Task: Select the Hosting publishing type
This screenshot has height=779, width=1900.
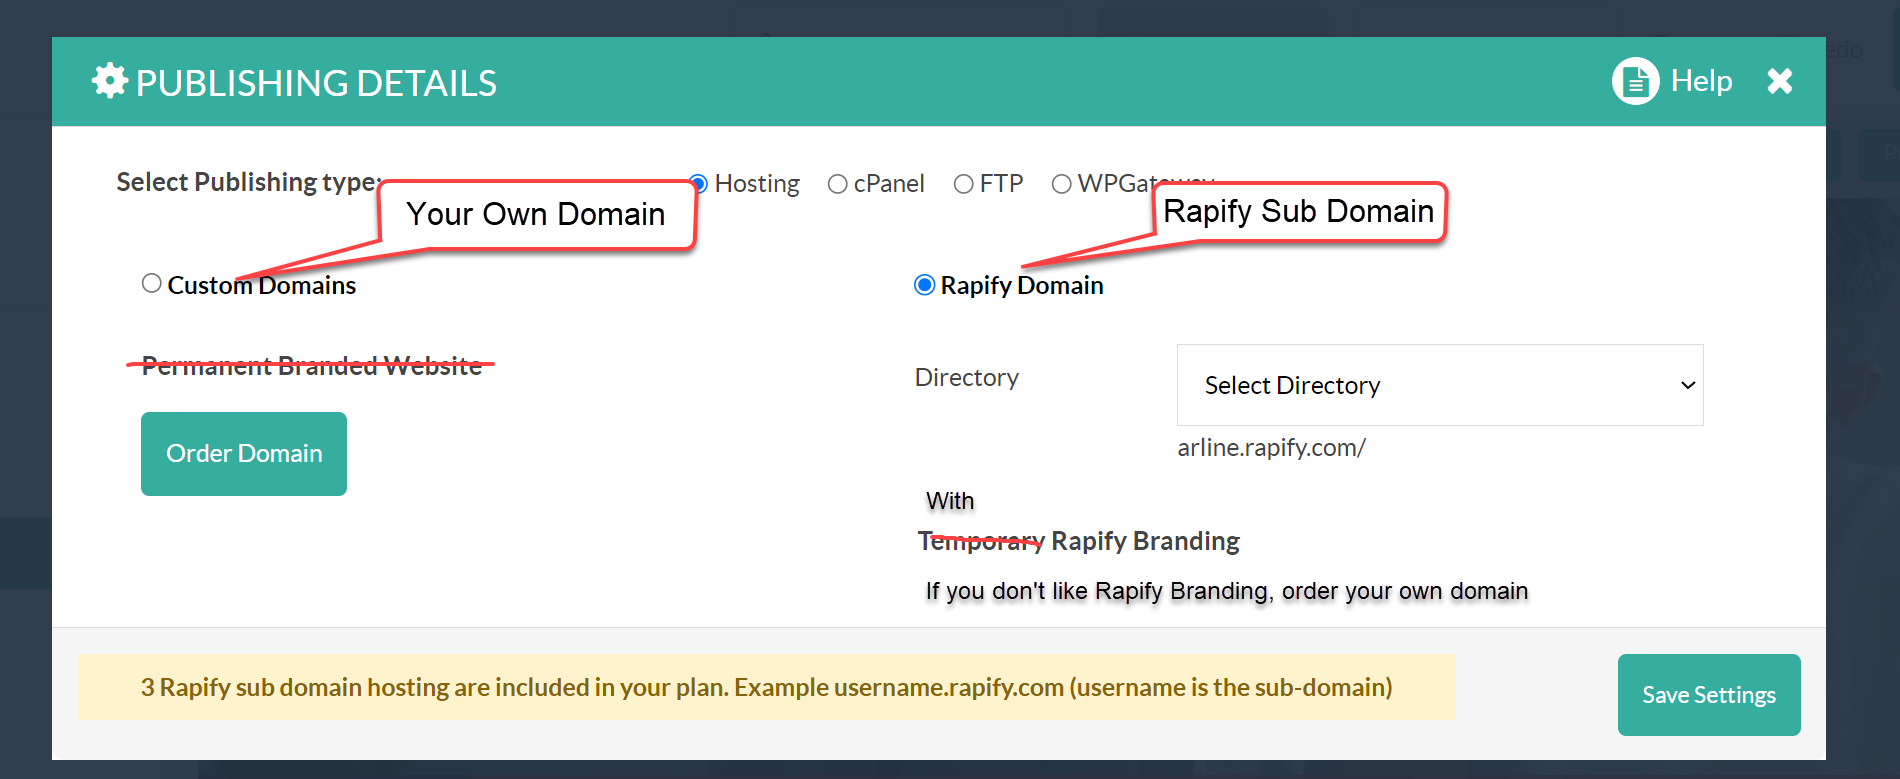Action: coord(700,184)
